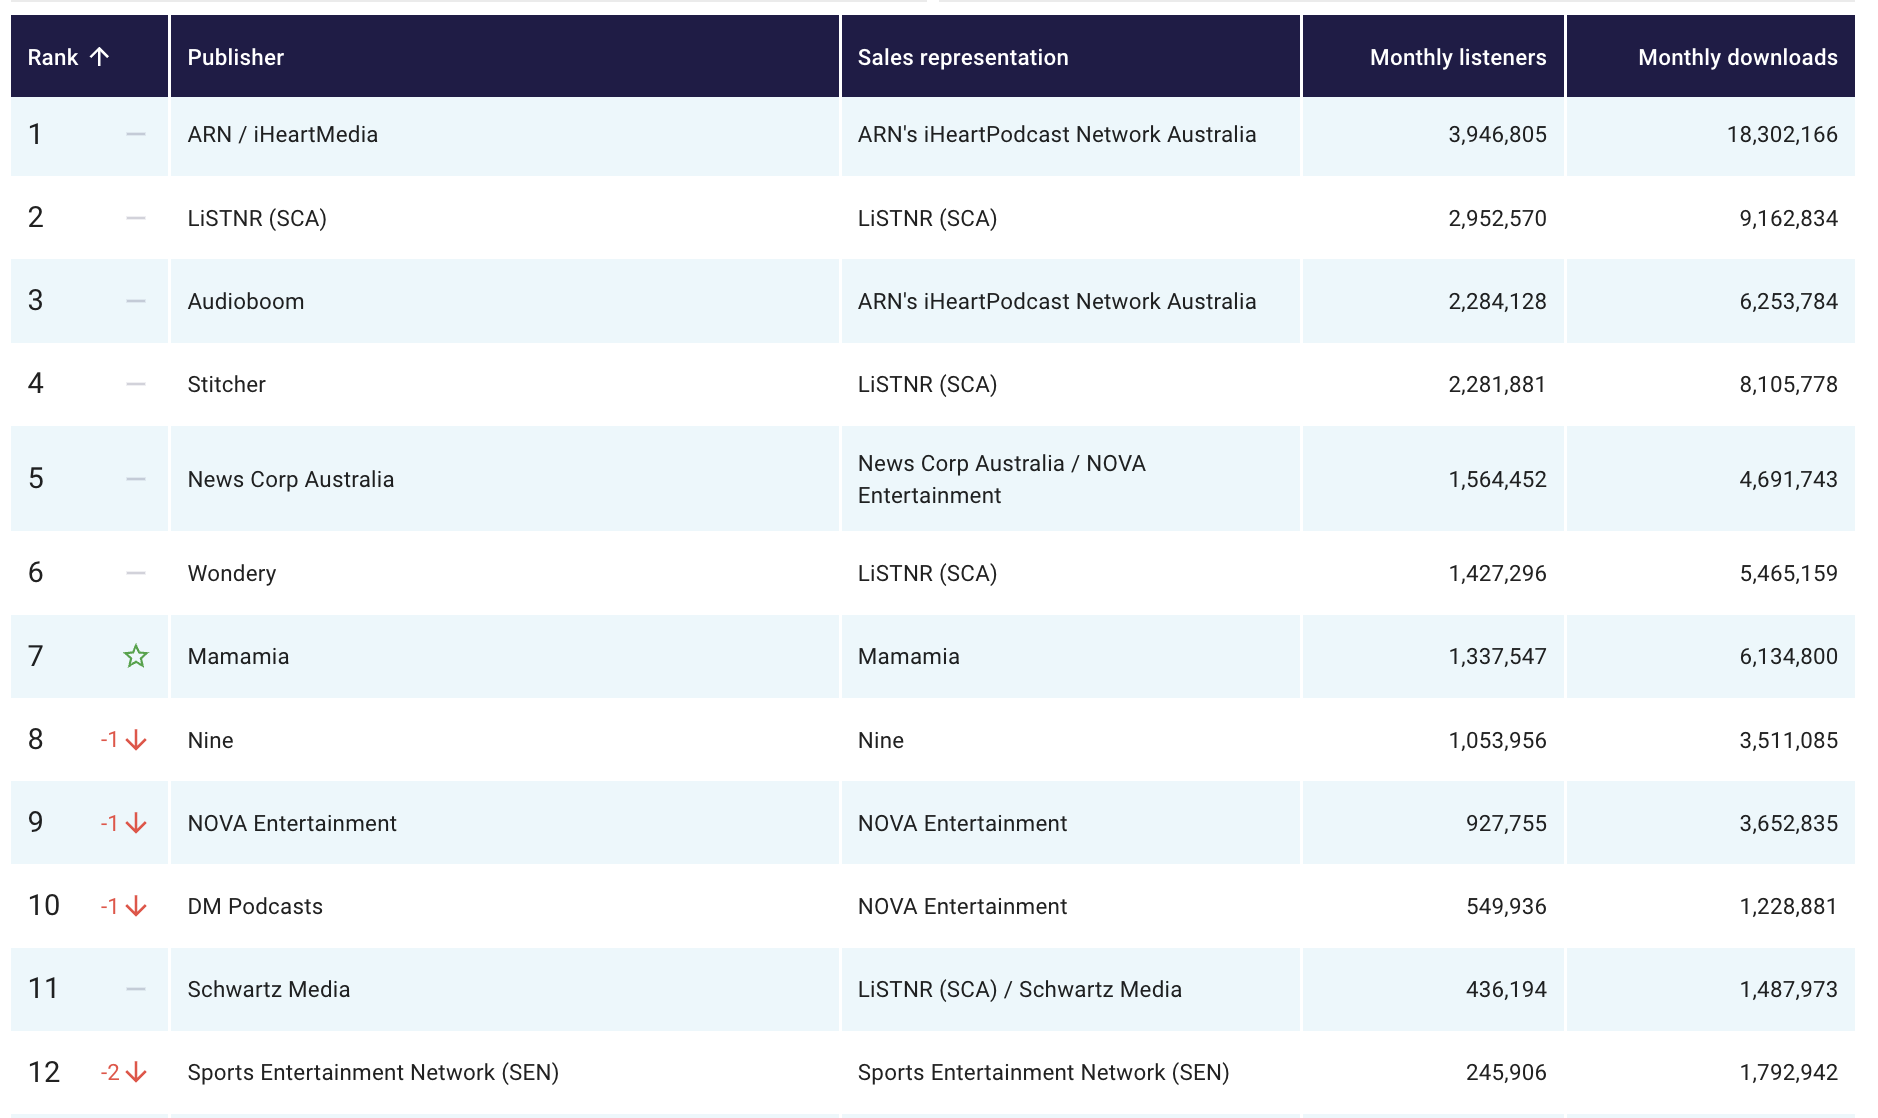Viewport: 1878px width, 1118px height.
Task: Select publisher DM Podcasts
Action: tap(255, 906)
